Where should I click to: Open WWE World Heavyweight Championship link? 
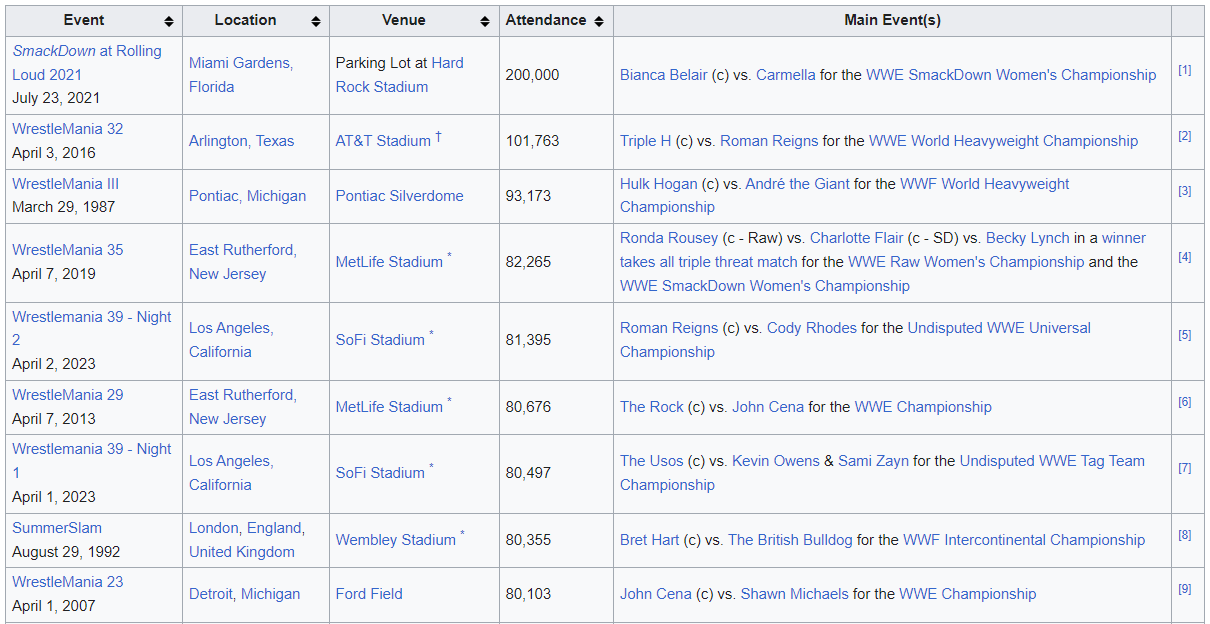1003,140
